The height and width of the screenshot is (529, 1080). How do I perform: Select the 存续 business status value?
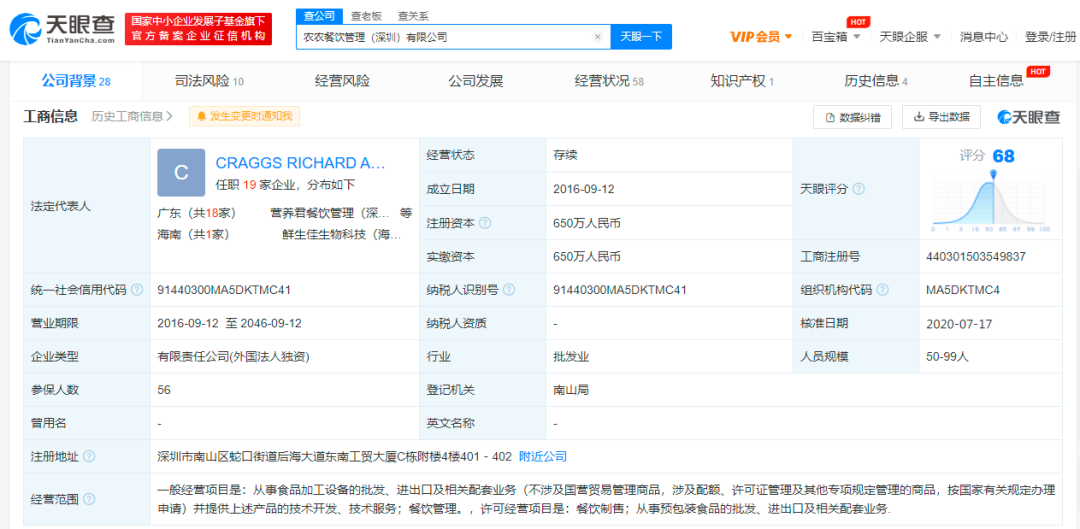pyautogui.click(x=565, y=156)
